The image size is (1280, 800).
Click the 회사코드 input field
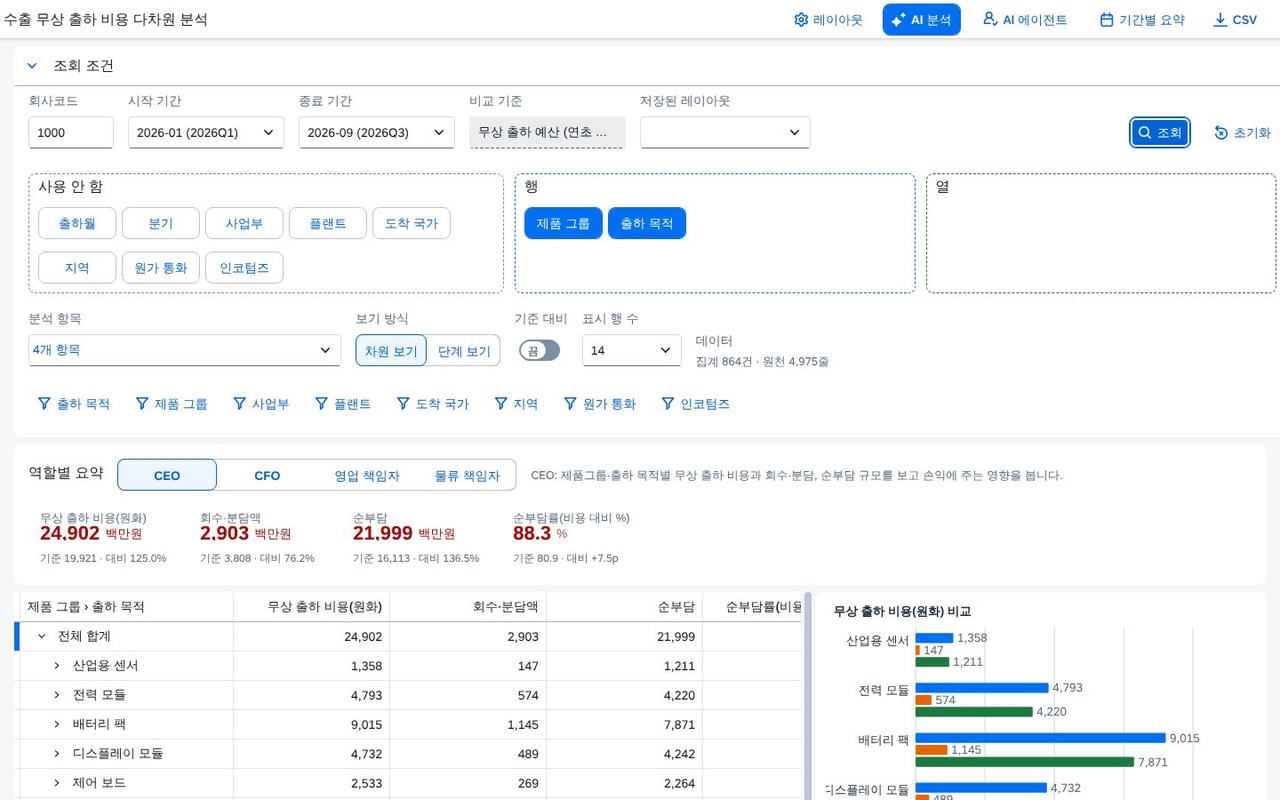point(71,132)
